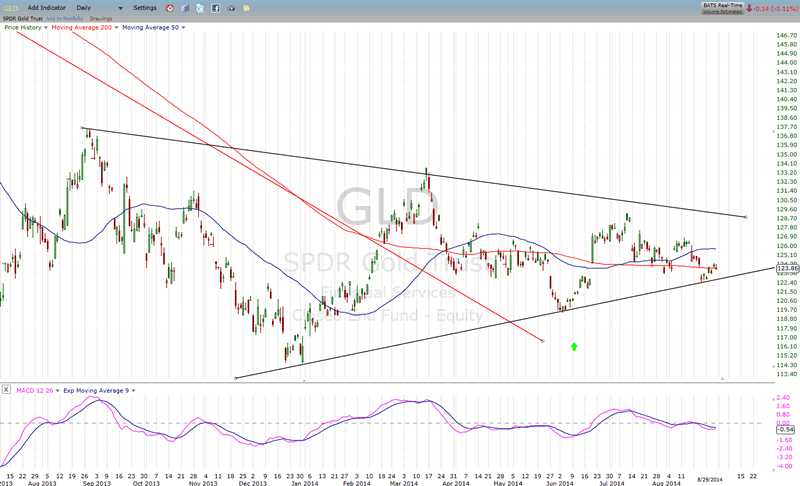Open the Add Indicator menu
This screenshot has height=486, width=800.
click(48, 8)
